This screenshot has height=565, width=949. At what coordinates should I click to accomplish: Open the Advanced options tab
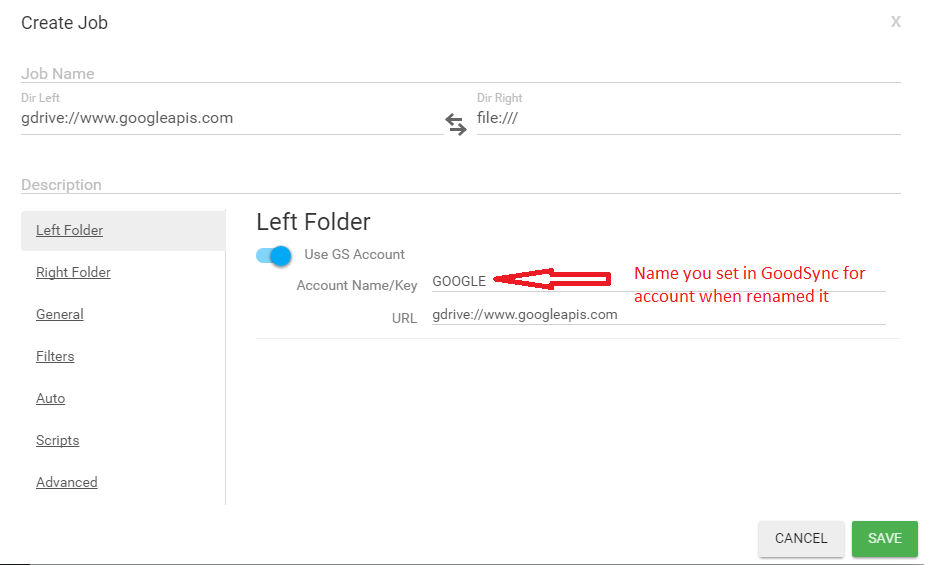pyautogui.click(x=67, y=482)
